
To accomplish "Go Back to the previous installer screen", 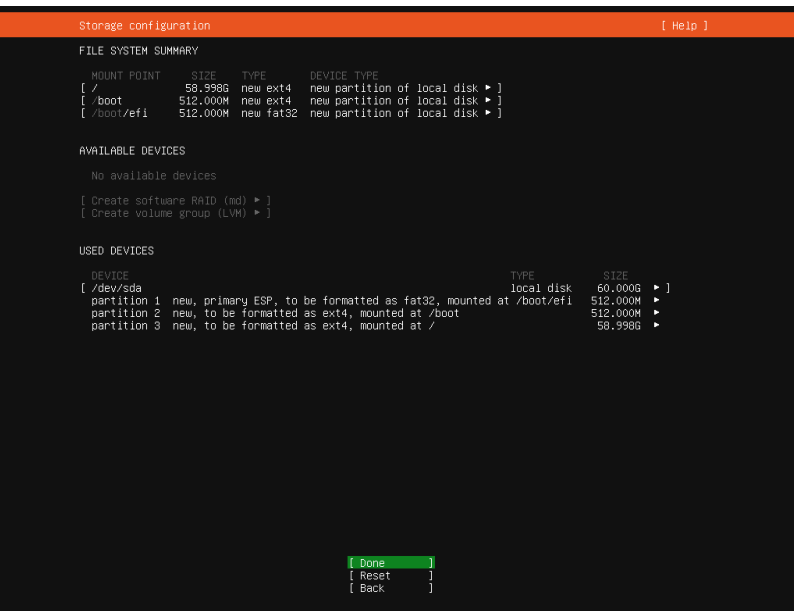I will (x=391, y=588).
